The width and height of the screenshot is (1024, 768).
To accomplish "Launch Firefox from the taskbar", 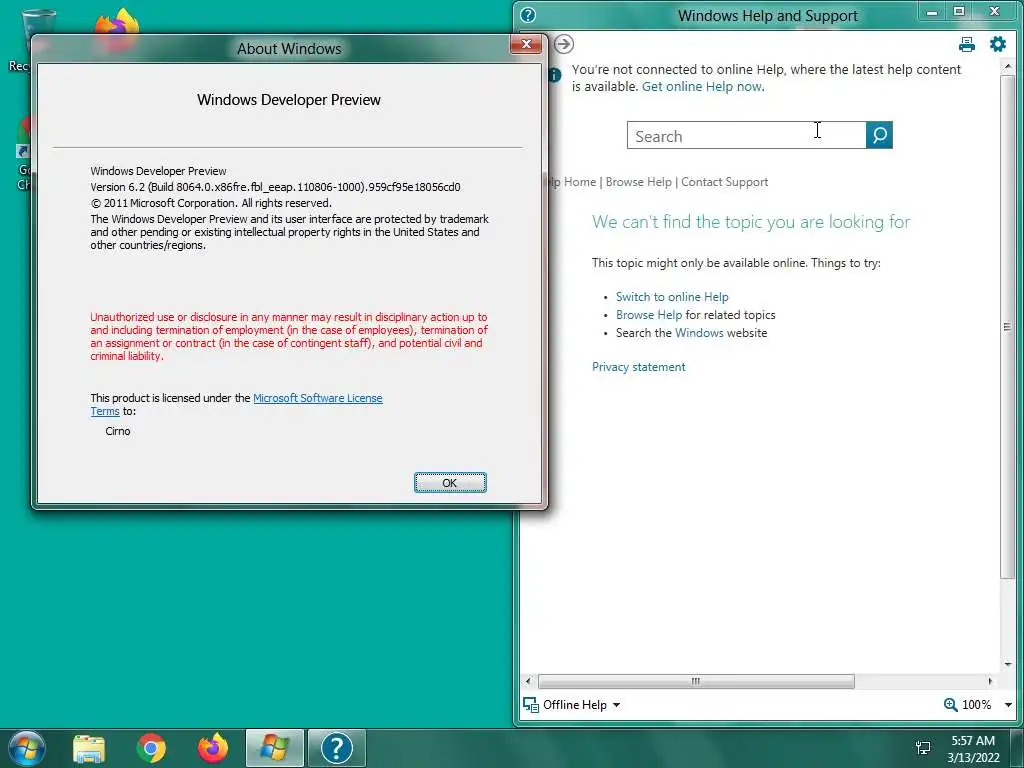I will coord(213,748).
